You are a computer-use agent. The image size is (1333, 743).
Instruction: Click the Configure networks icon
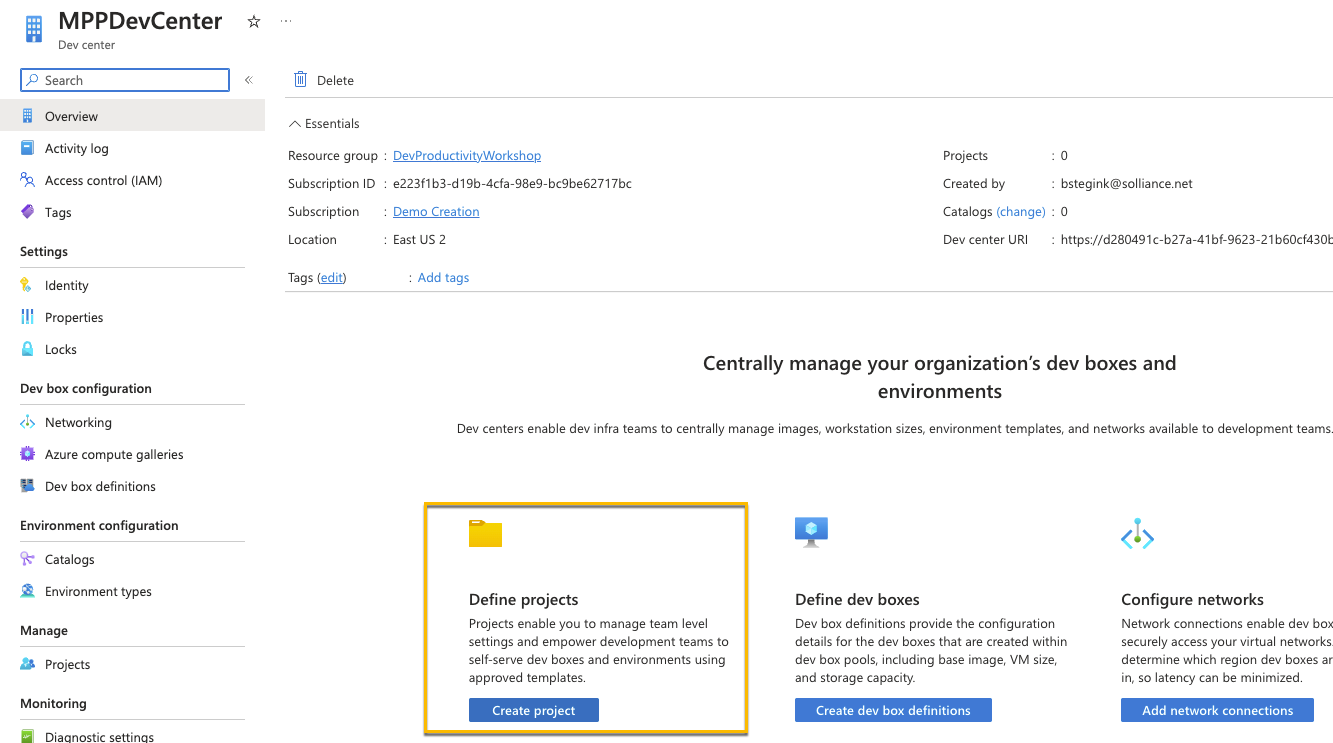tap(1137, 535)
